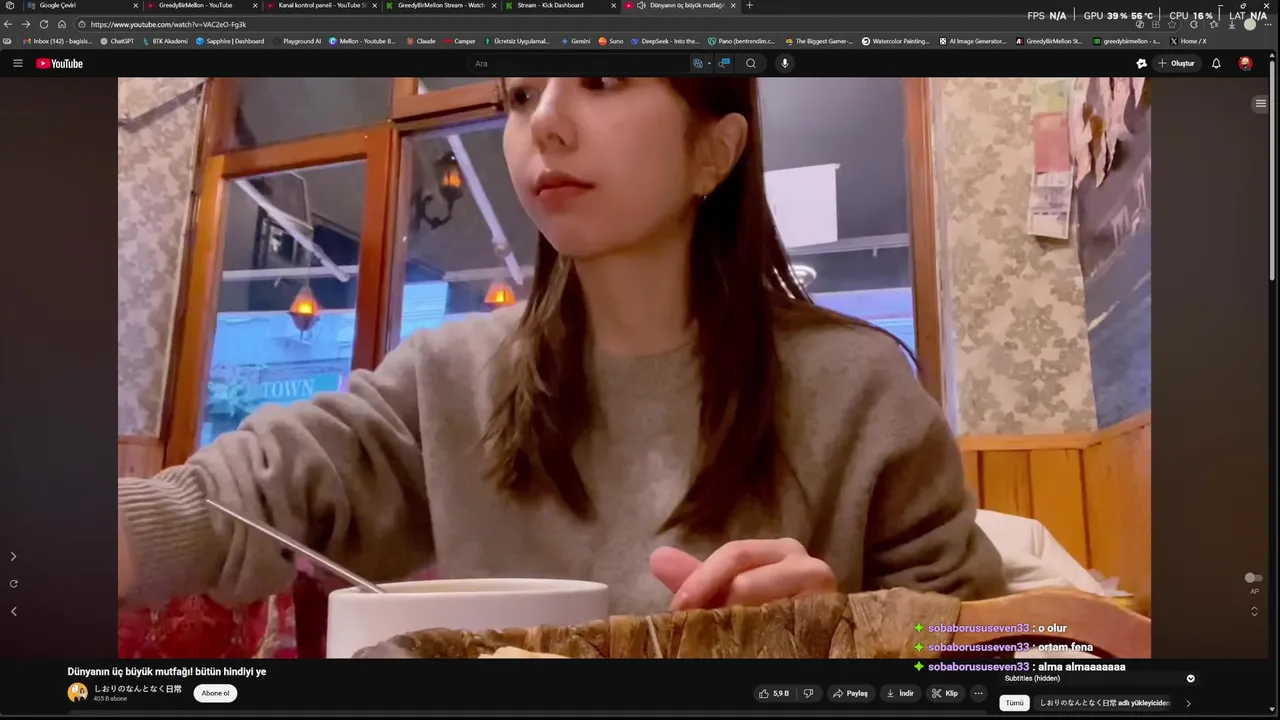This screenshot has width=1280, height=720.
Task: Like the video showing 5,9 B
Action: point(773,693)
